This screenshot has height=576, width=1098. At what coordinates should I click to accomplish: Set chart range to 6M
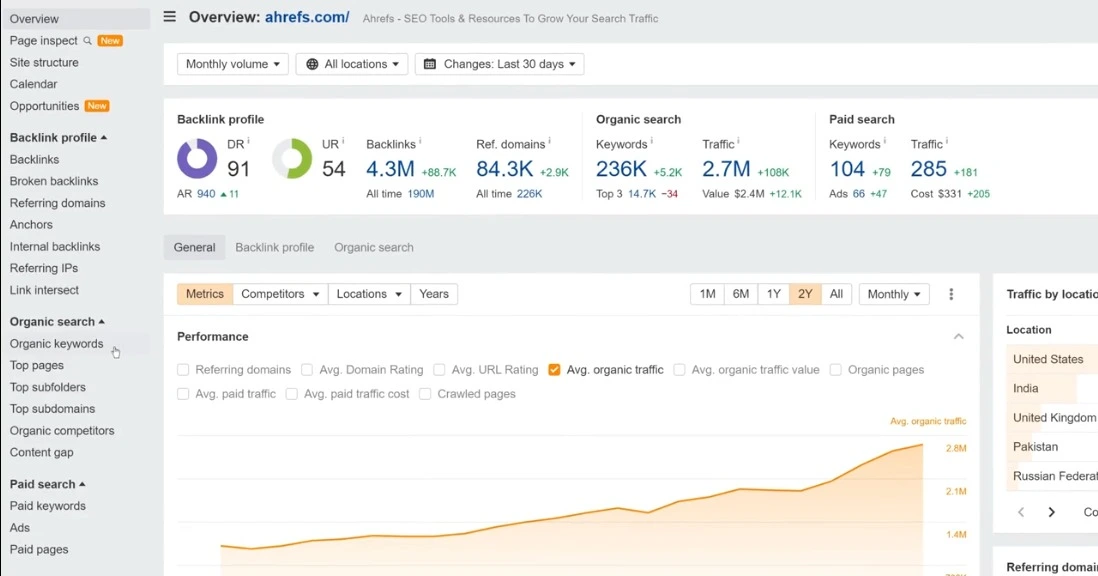tap(741, 294)
